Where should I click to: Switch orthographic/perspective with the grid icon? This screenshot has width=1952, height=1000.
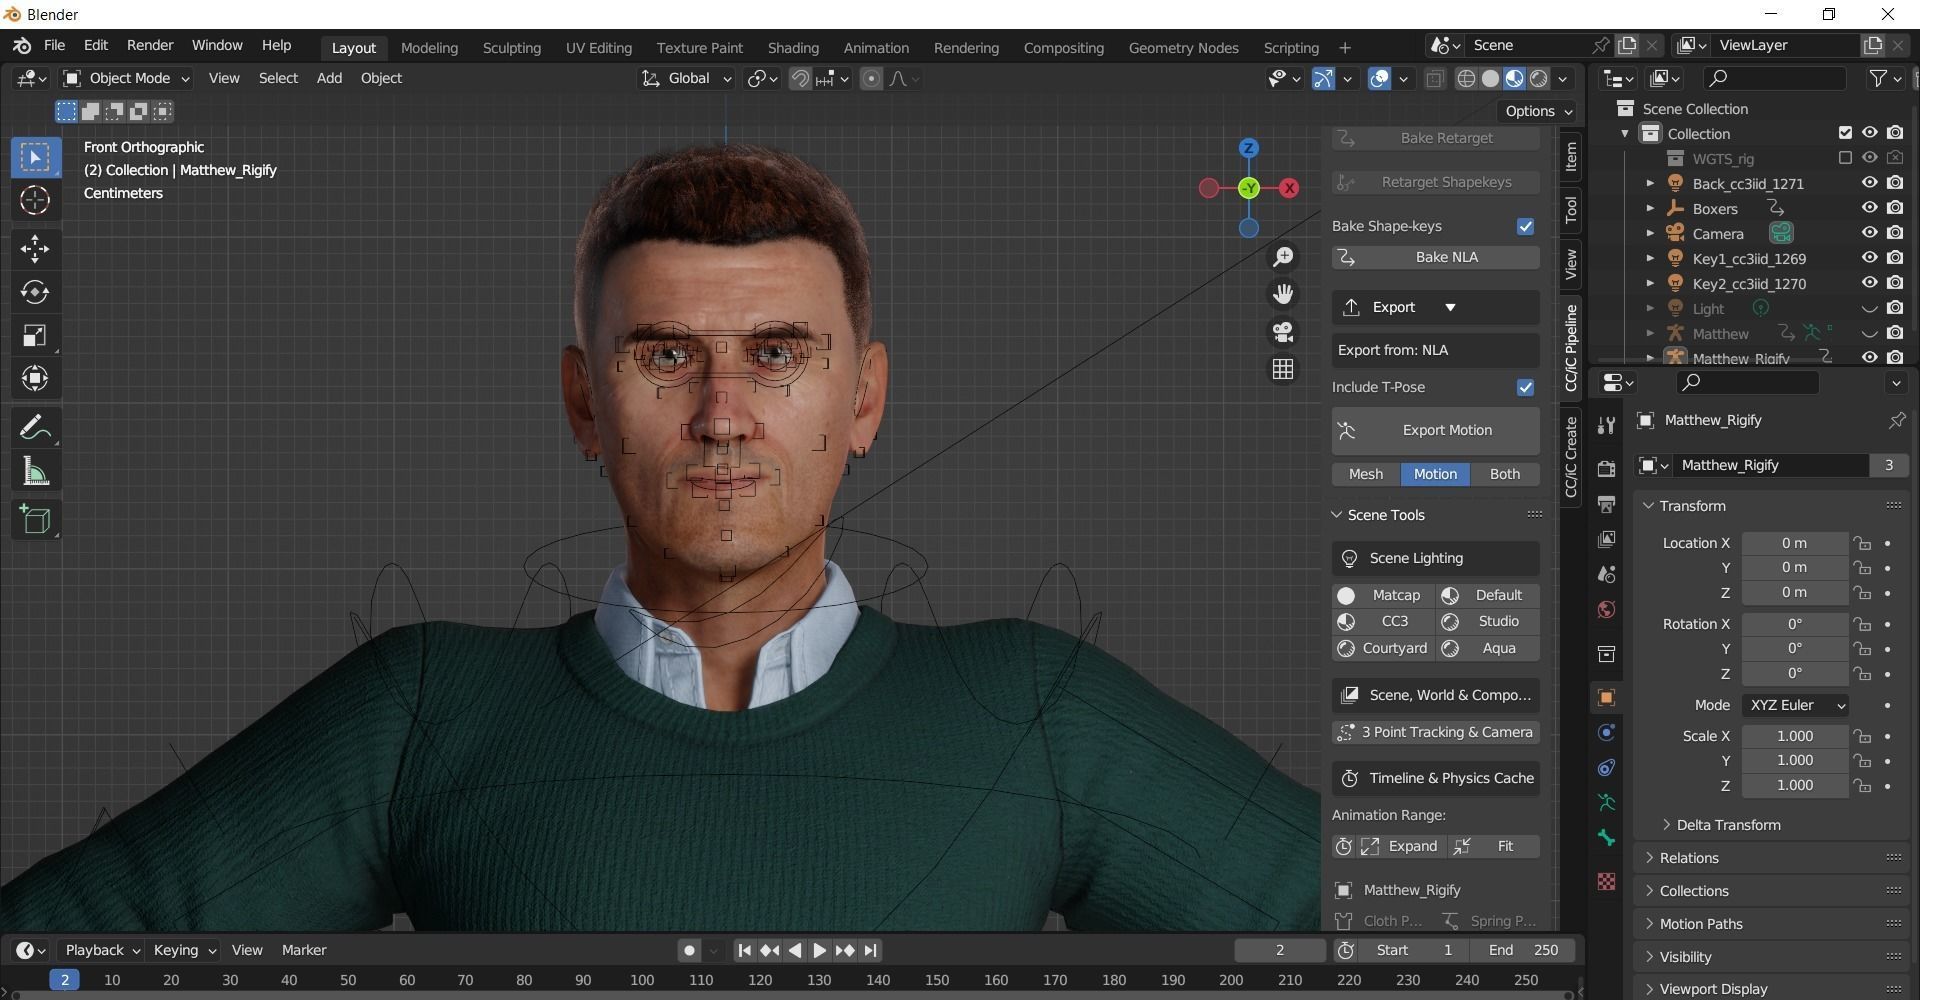pos(1283,369)
